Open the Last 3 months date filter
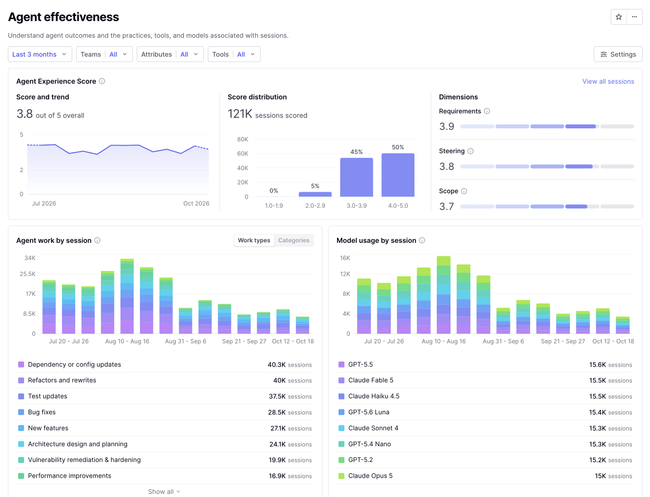The width and height of the screenshot is (650, 497). pyautogui.click(x=40, y=54)
